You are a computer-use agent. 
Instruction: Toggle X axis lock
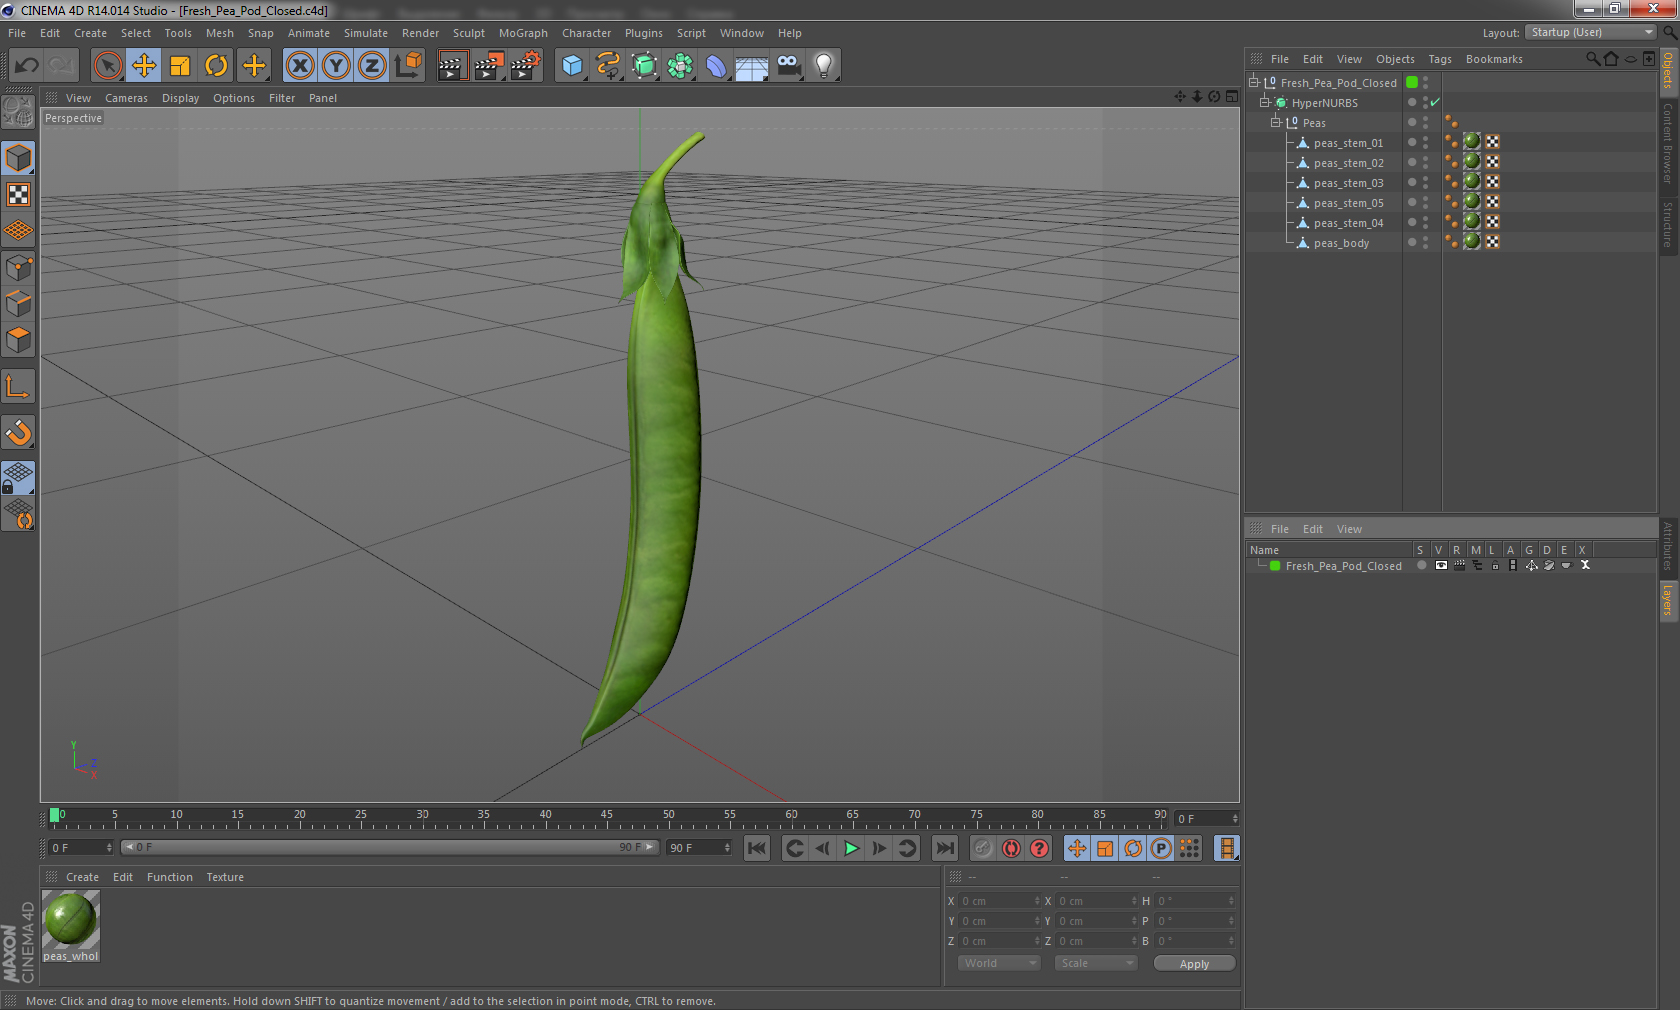click(299, 66)
